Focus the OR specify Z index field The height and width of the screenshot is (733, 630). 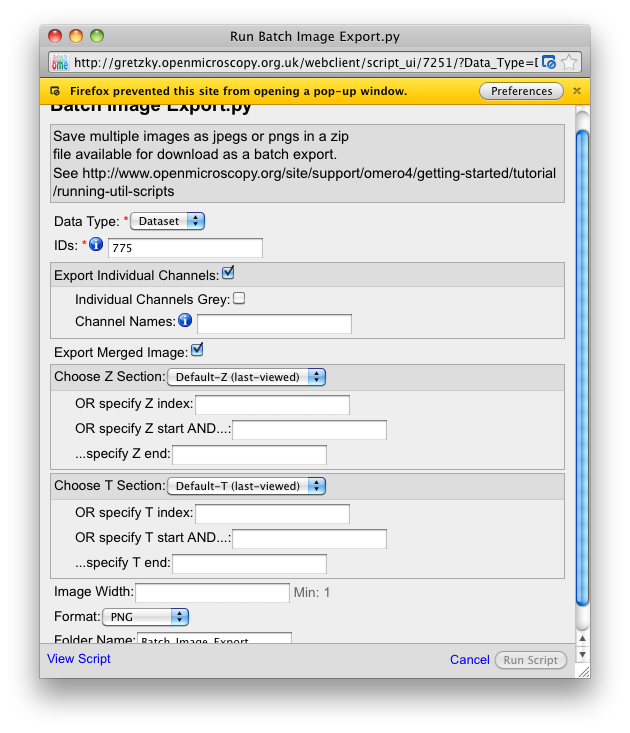[x=272, y=405]
